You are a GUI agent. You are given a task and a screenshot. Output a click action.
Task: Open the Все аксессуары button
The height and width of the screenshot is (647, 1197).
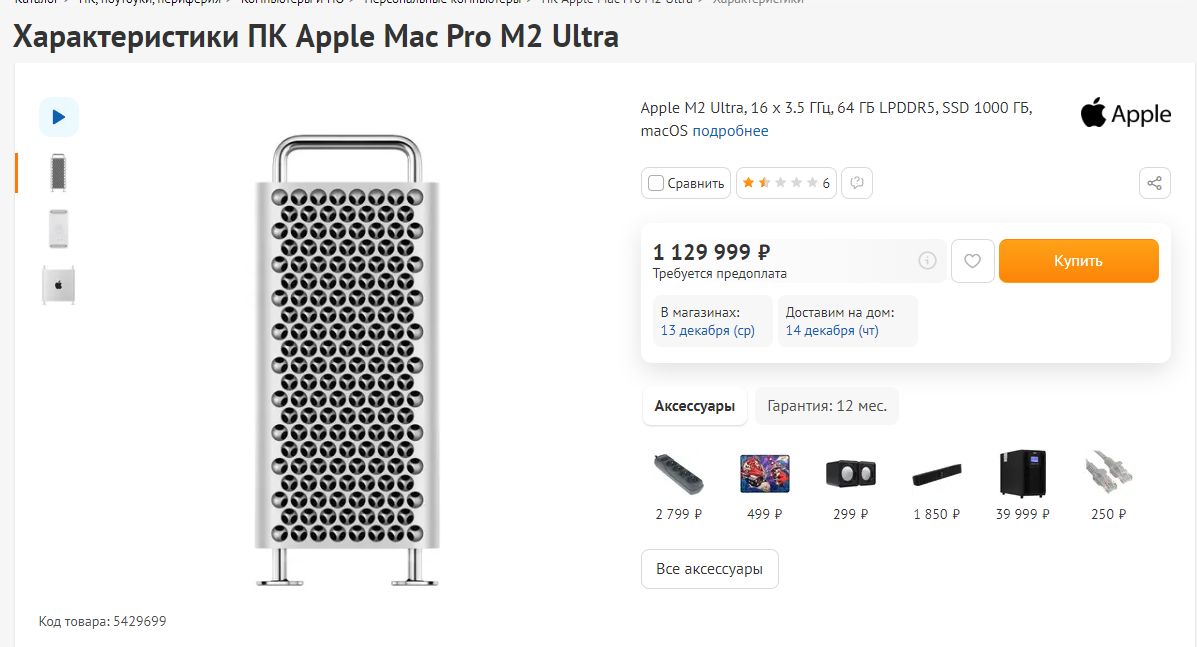pos(709,569)
